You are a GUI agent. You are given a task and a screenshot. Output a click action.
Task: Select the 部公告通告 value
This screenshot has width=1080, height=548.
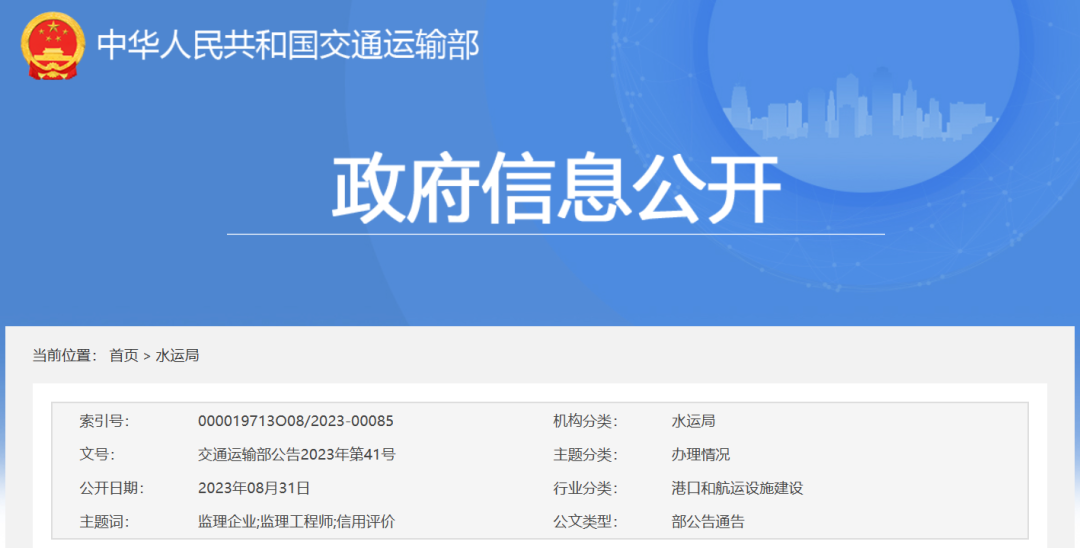(x=708, y=522)
